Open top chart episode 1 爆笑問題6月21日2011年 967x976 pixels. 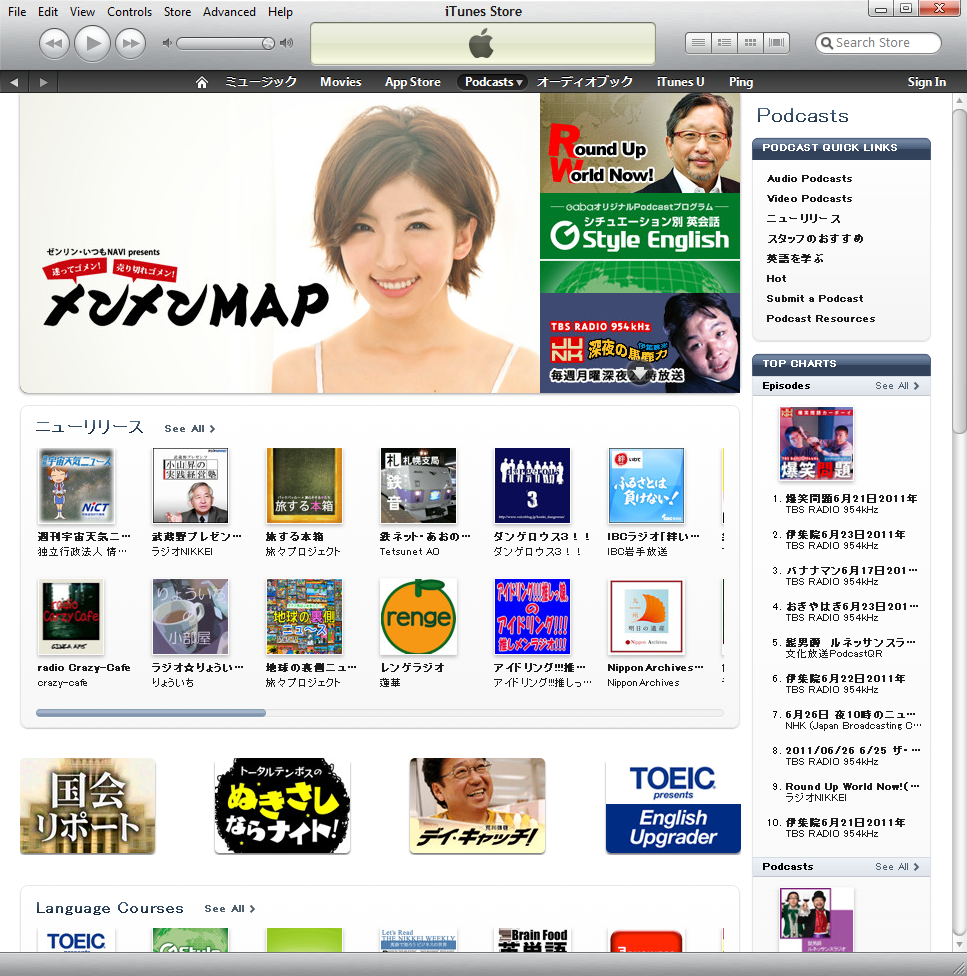851,499
